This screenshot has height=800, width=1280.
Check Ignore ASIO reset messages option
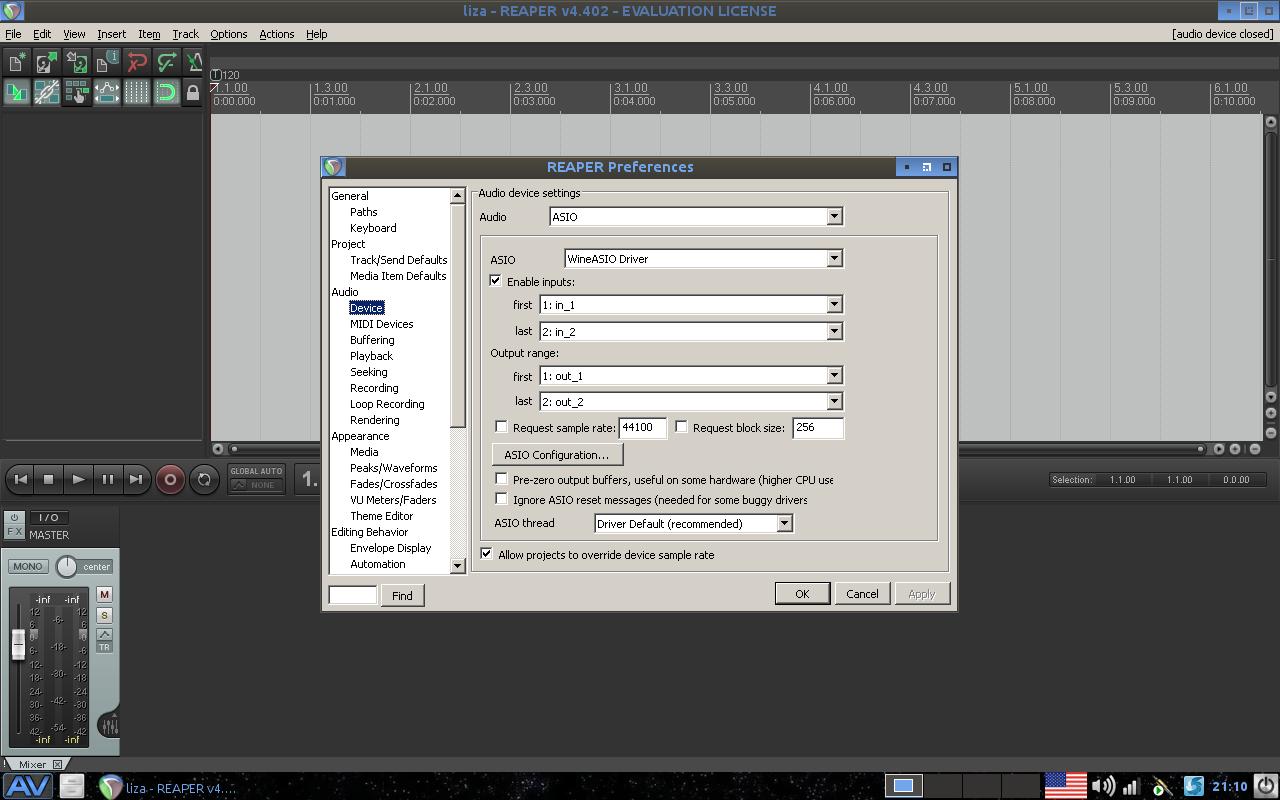pyautogui.click(x=502, y=499)
